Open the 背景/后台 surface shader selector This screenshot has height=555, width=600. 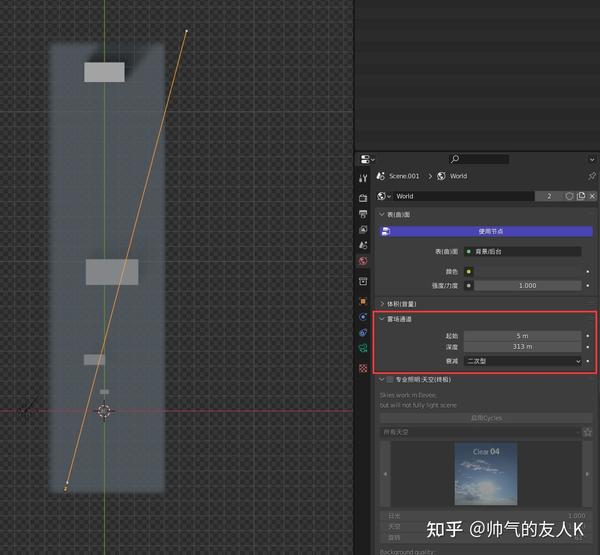pos(522,251)
